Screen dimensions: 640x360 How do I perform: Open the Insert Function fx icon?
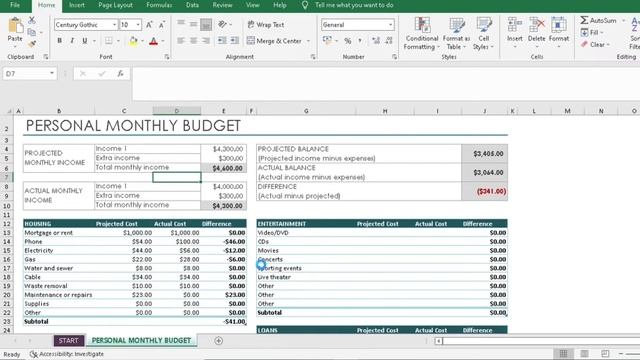pyautogui.click(x=120, y=73)
